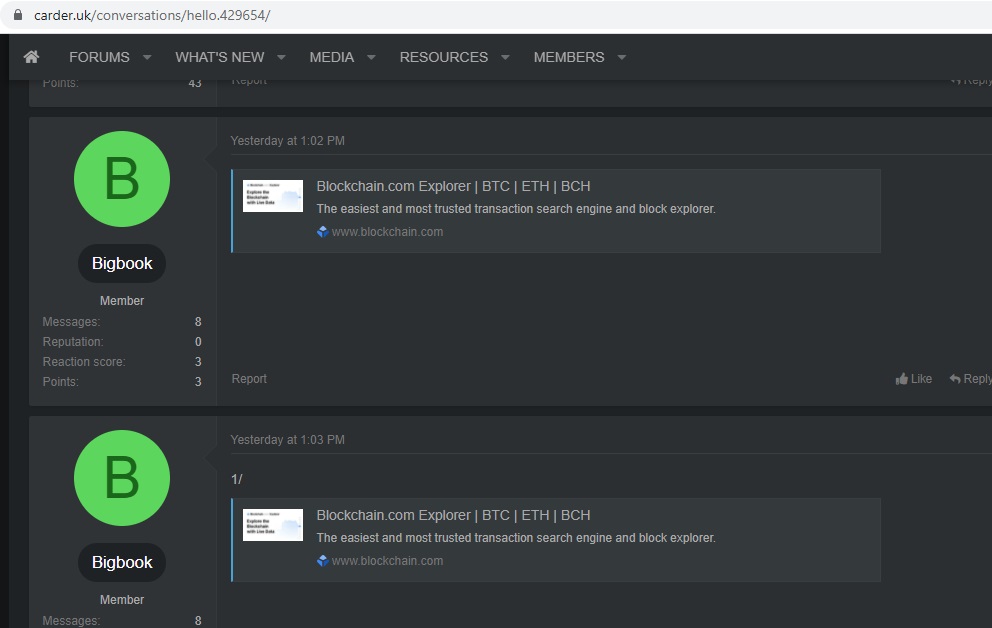Click the link preview thumbnail in the 1:02 PM post

pyautogui.click(x=273, y=196)
